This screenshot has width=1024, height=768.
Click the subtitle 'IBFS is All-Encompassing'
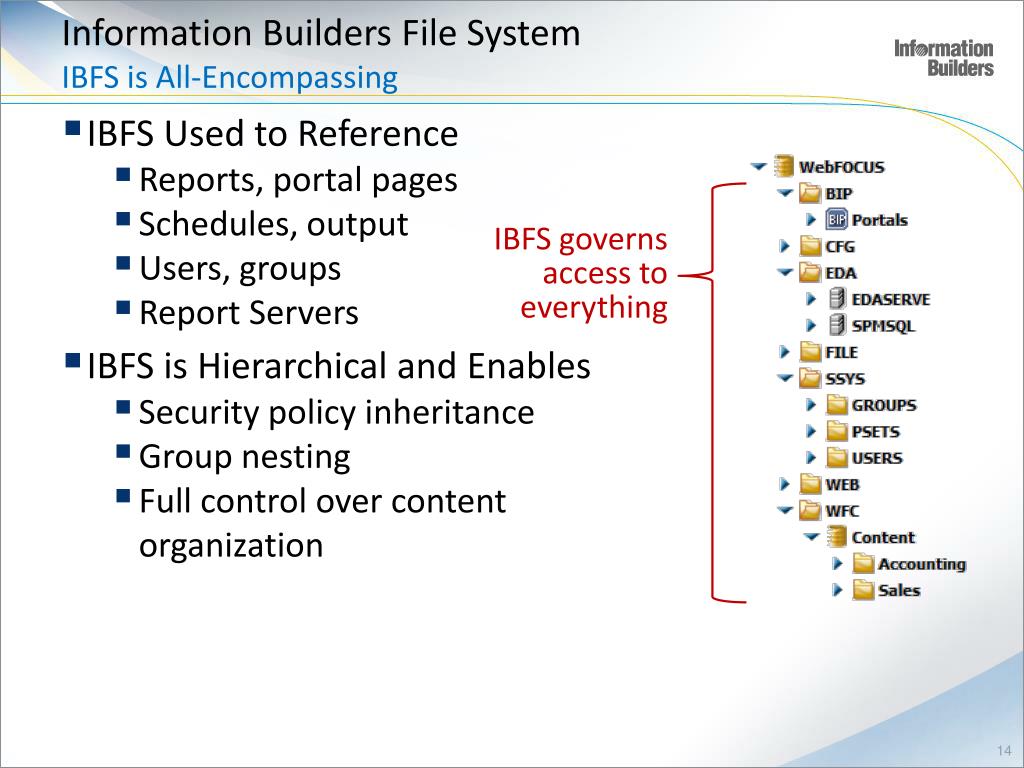(x=230, y=78)
